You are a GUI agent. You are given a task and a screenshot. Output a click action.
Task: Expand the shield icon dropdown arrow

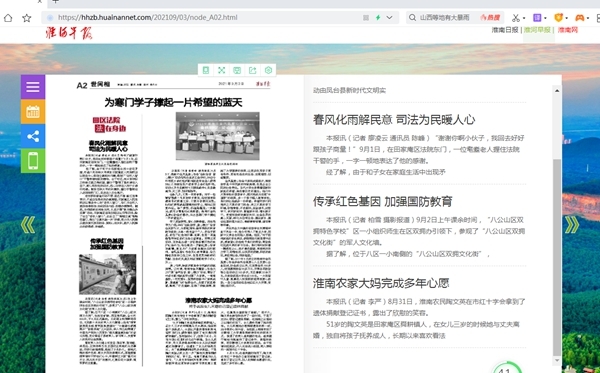[566, 18]
